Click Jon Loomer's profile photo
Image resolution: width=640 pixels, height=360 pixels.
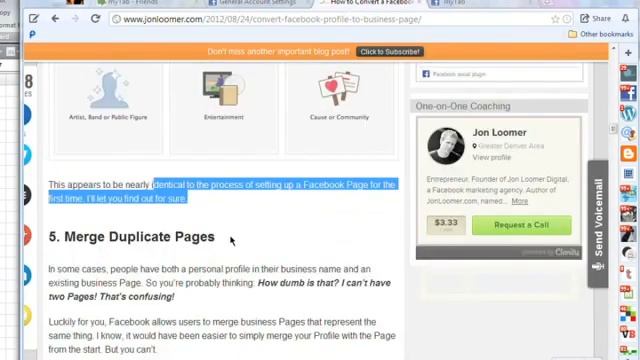point(446,146)
